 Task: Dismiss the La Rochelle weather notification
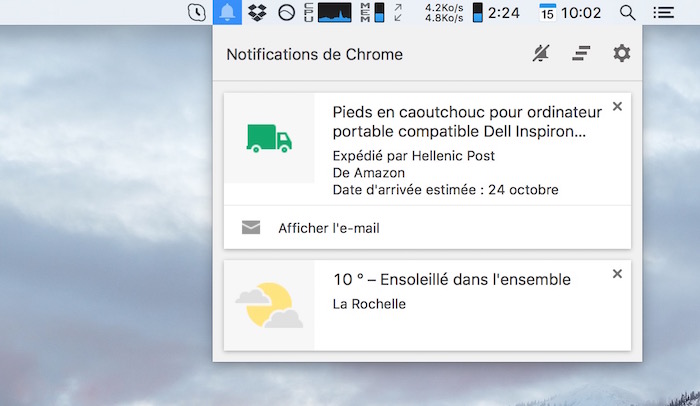point(617,273)
